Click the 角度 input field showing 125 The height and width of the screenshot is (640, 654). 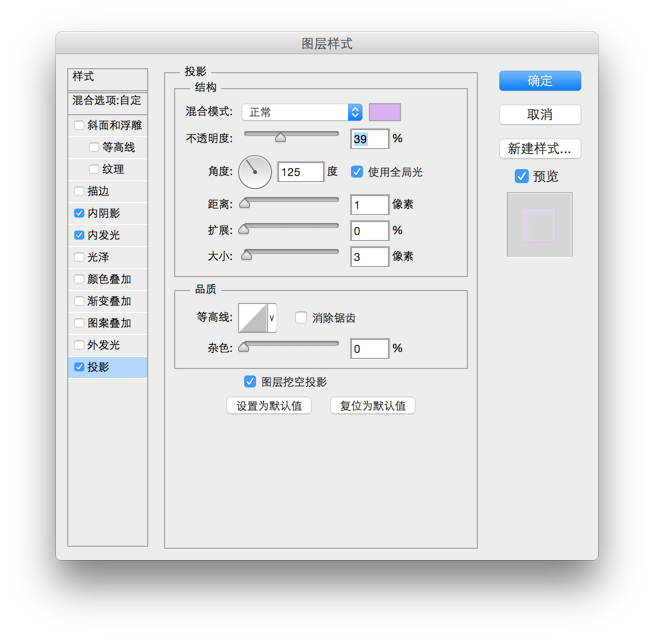pyautogui.click(x=301, y=172)
